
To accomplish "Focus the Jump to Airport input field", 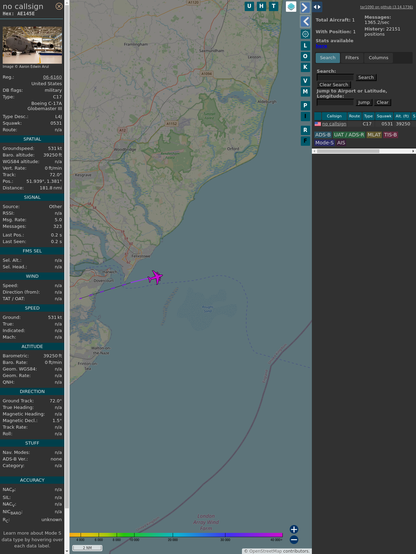I will 335,102.
